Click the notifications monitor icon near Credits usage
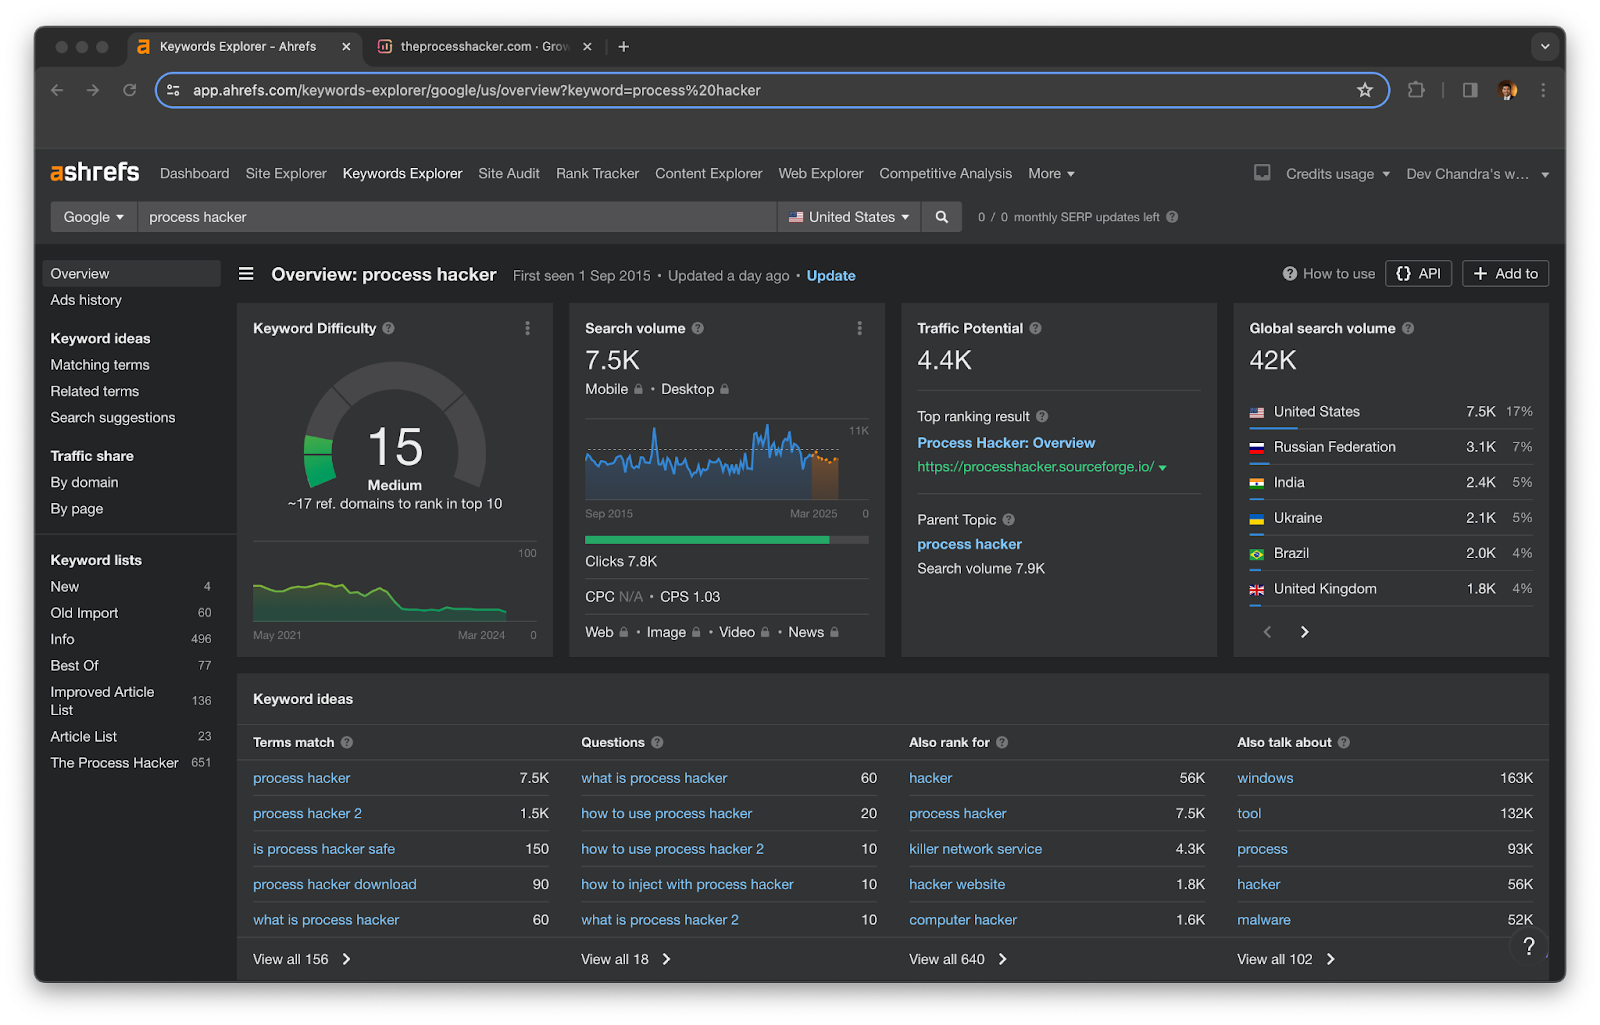1600x1025 pixels. pos(1263,173)
